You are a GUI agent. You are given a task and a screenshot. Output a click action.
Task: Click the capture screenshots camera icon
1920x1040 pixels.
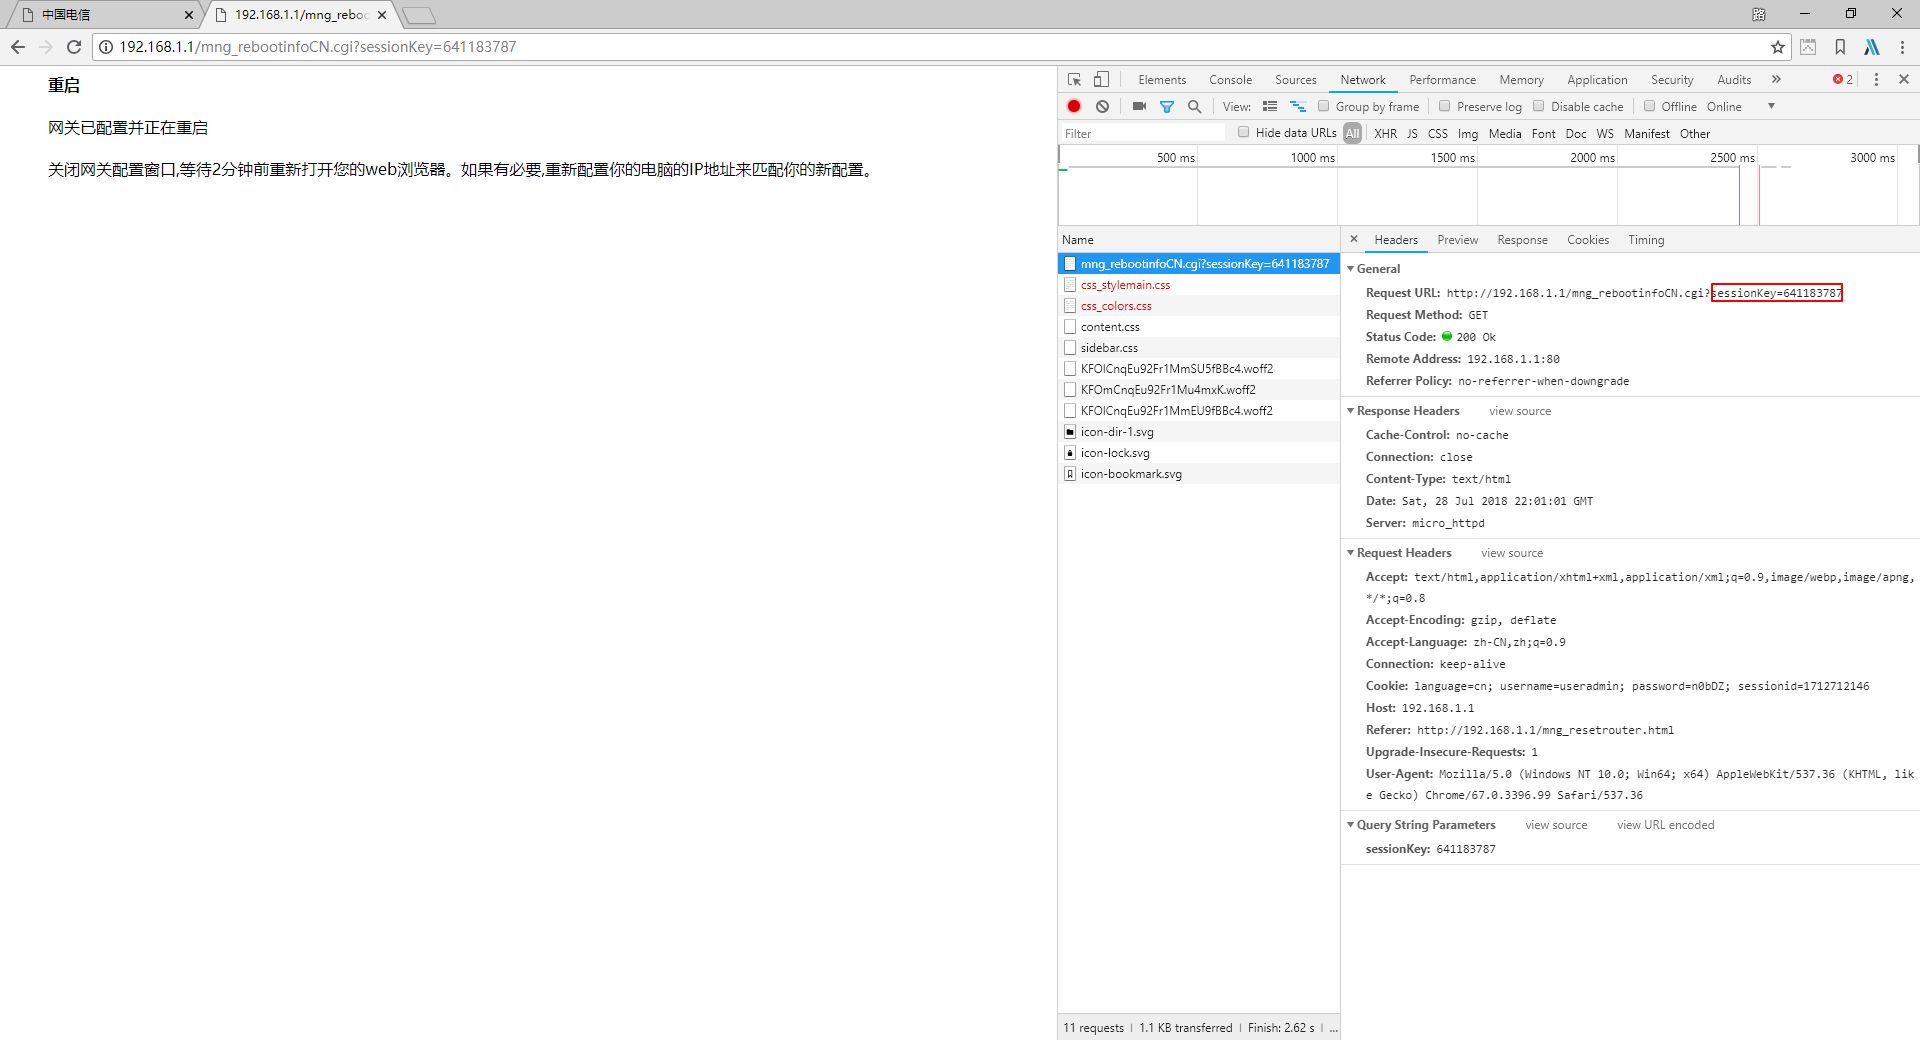coord(1139,107)
